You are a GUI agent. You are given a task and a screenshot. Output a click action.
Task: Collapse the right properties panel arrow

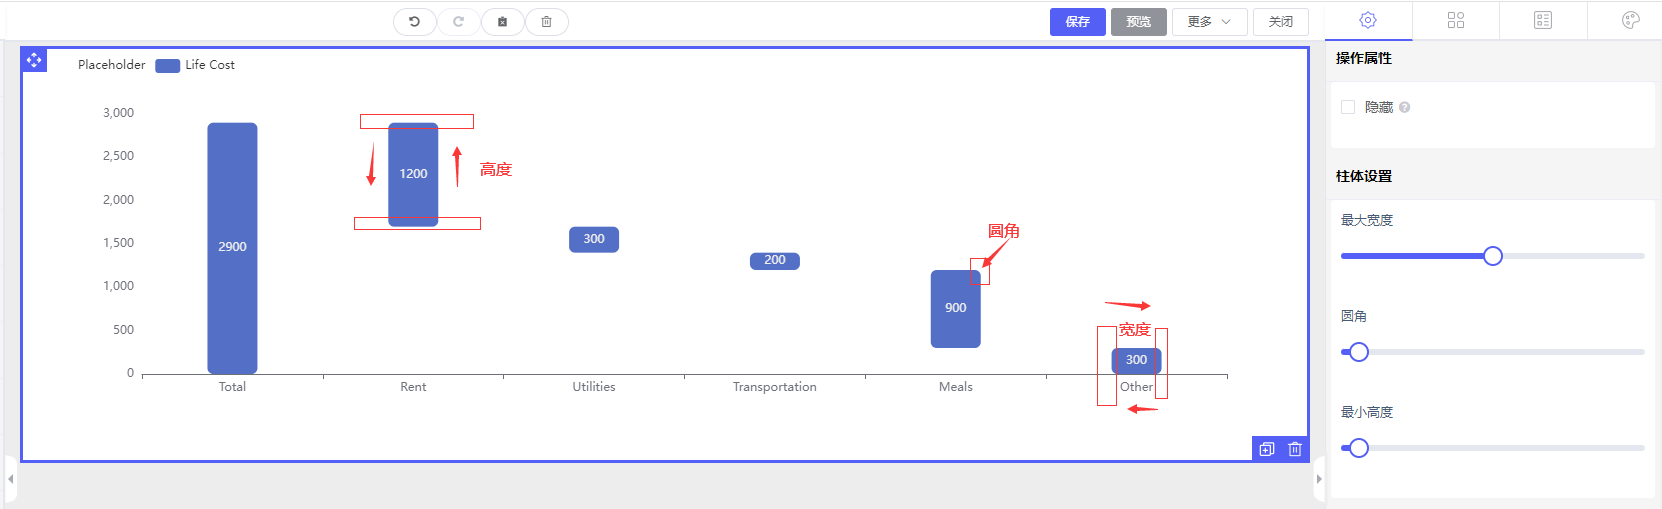1319,479
